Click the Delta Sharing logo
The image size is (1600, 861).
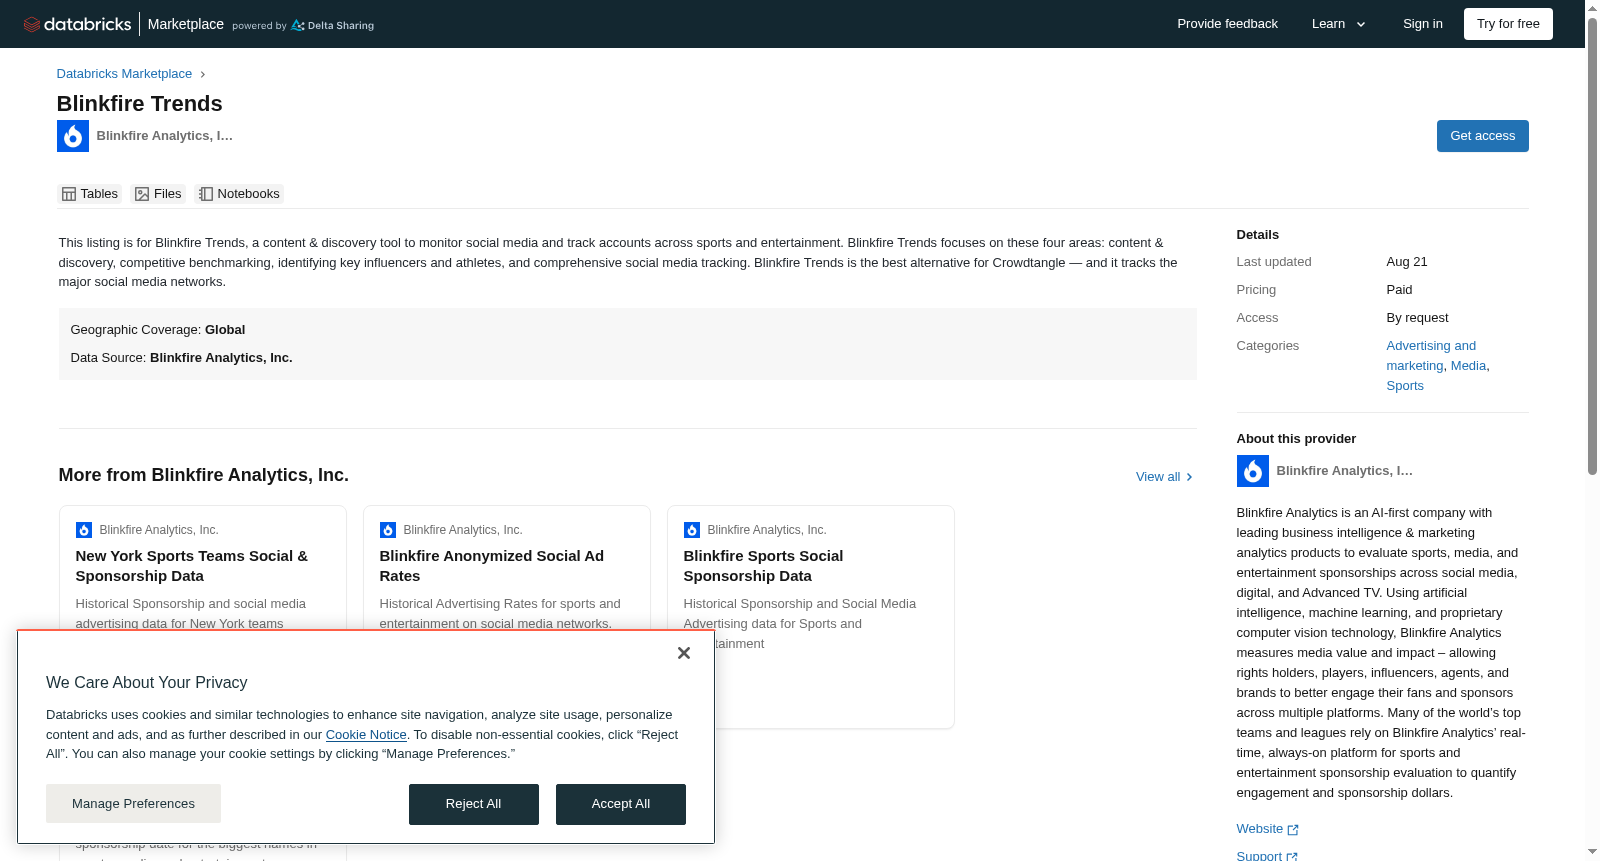[x=332, y=25]
